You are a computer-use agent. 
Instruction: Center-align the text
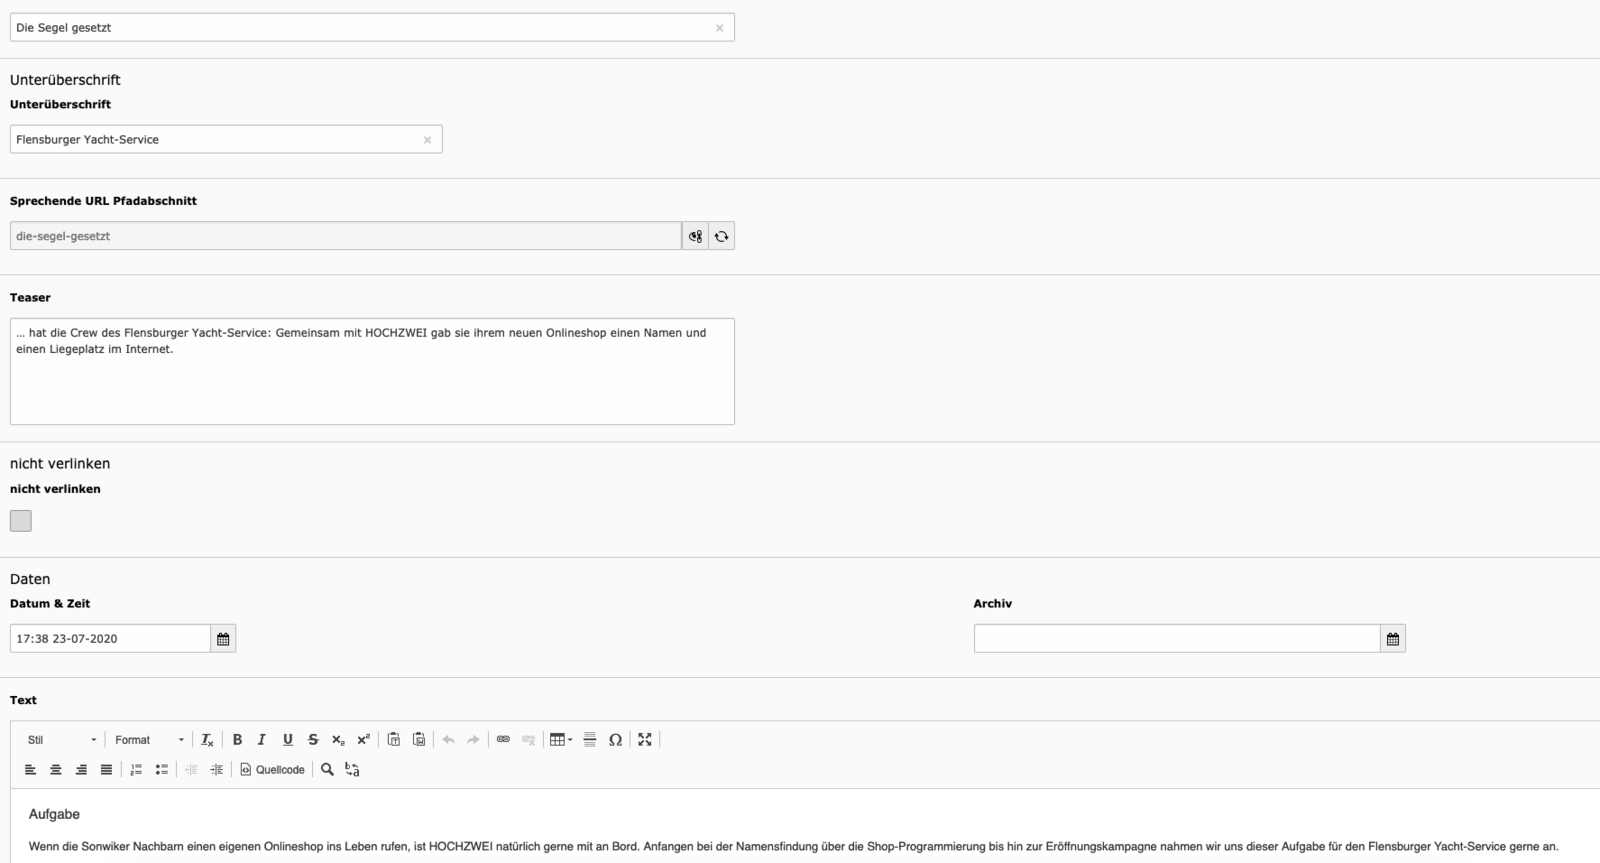click(56, 770)
